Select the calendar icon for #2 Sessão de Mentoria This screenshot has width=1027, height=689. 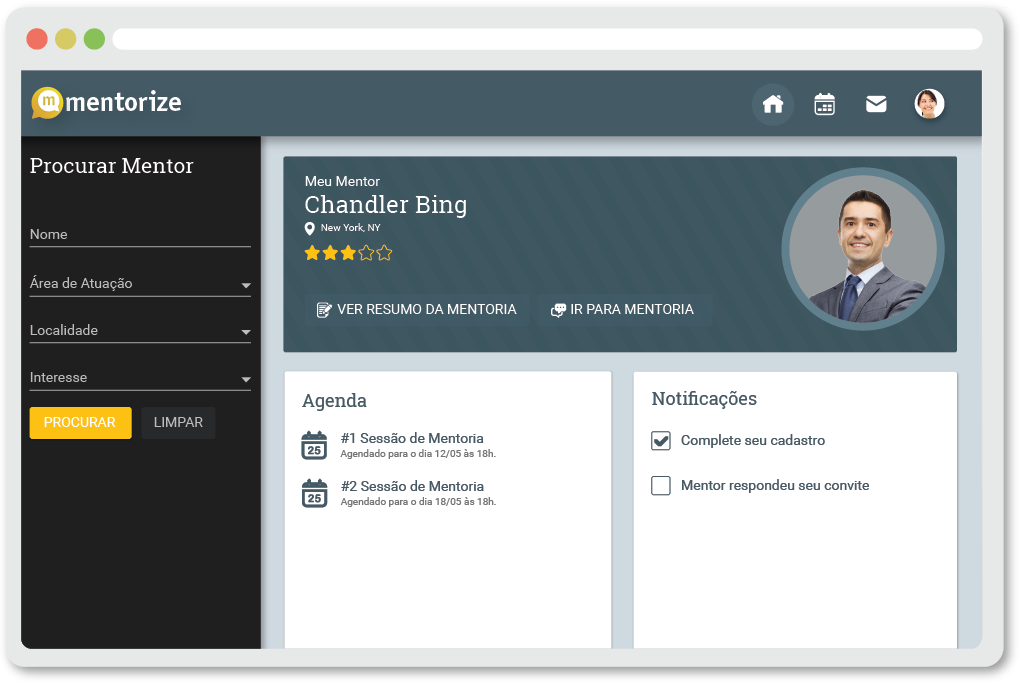pyautogui.click(x=315, y=493)
